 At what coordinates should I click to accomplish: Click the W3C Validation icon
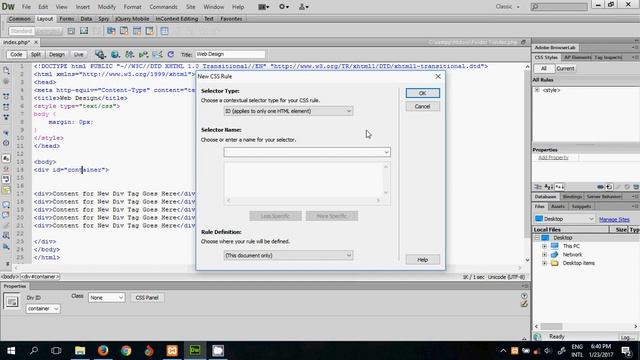pyautogui.click(x=143, y=54)
